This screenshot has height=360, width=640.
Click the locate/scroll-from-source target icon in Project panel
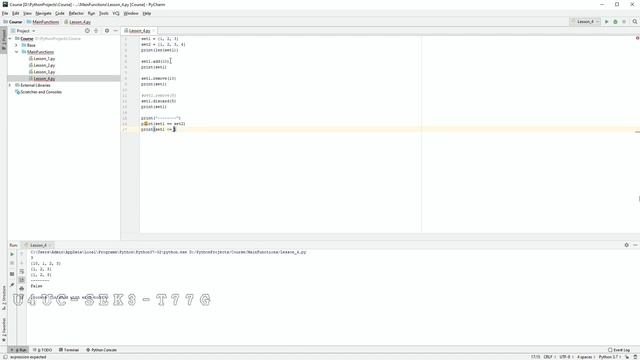tap(87, 31)
